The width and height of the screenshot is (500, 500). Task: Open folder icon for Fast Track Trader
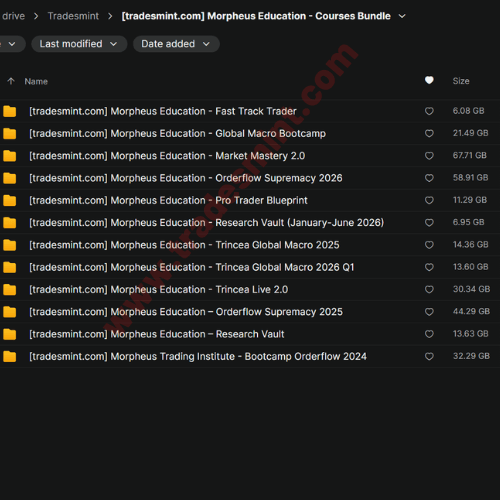[10, 111]
